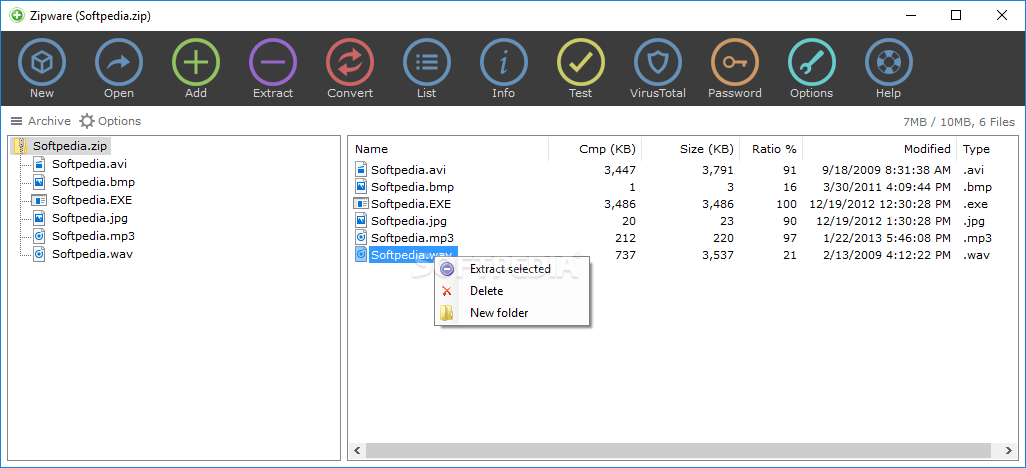The width and height of the screenshot is (1026, 468).
Task: Select Softpedia.jpg in the left tree
Action: (90, 218)
